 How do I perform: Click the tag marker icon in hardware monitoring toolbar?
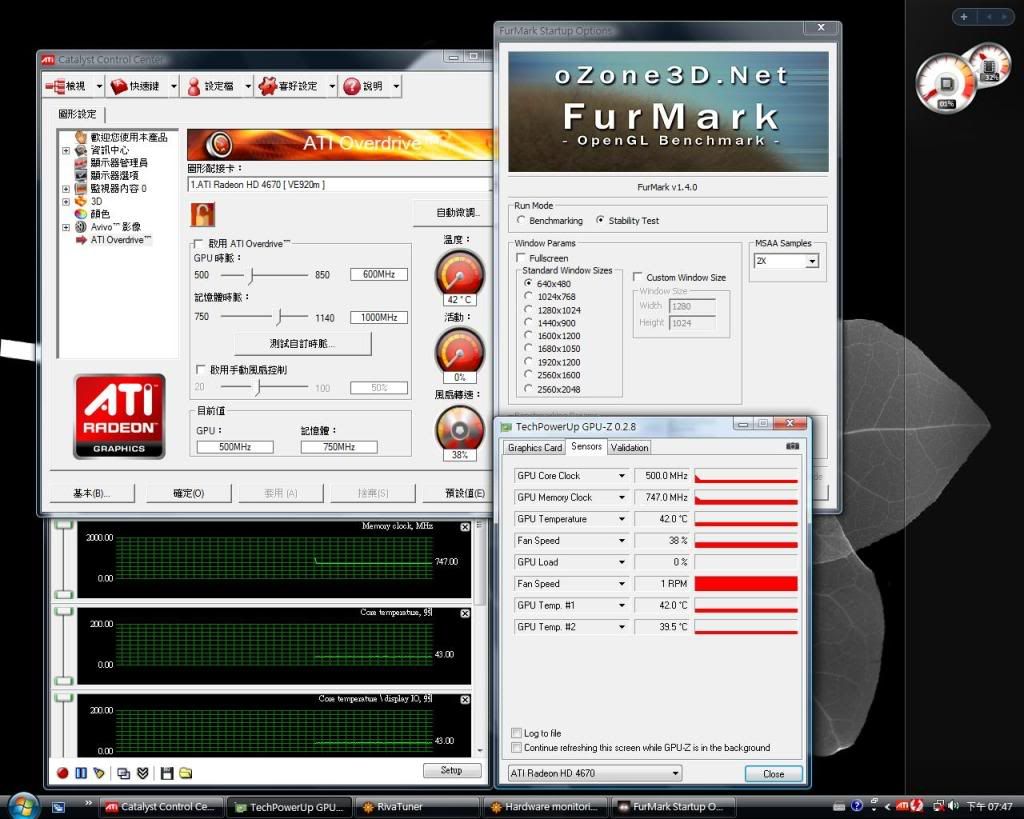click(99, 773)
